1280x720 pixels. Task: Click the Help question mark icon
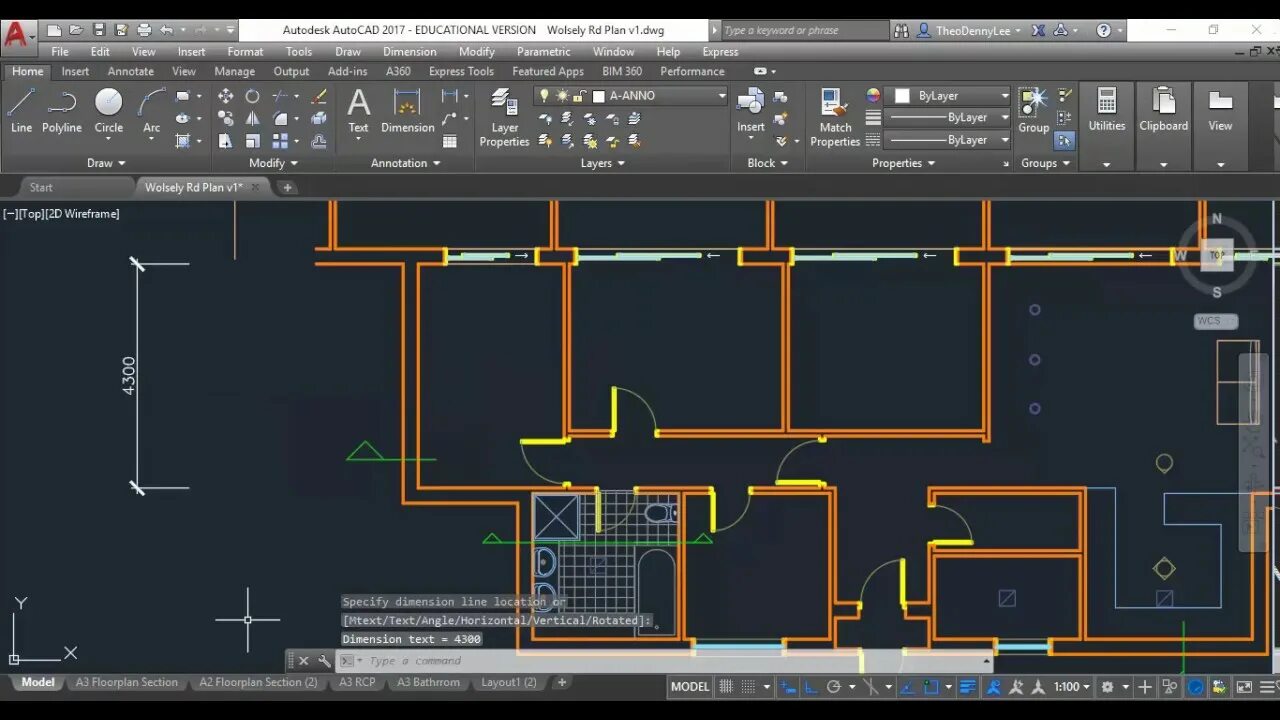pyautogui.click(x=1104, y=31)
